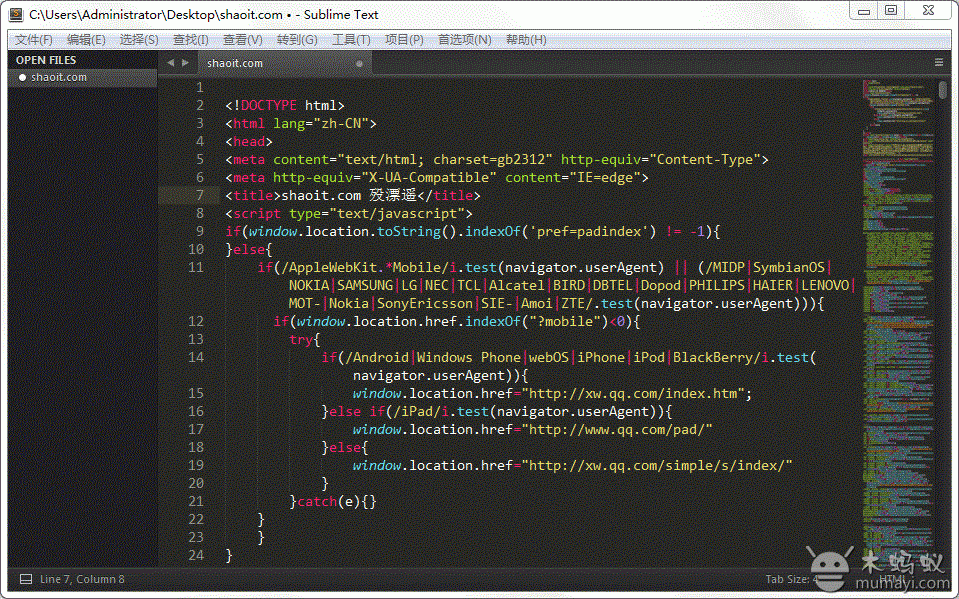Select shaoit.com under OPEN FILES
This screenshot has height=599, width=959.
(x=59, y=77)
